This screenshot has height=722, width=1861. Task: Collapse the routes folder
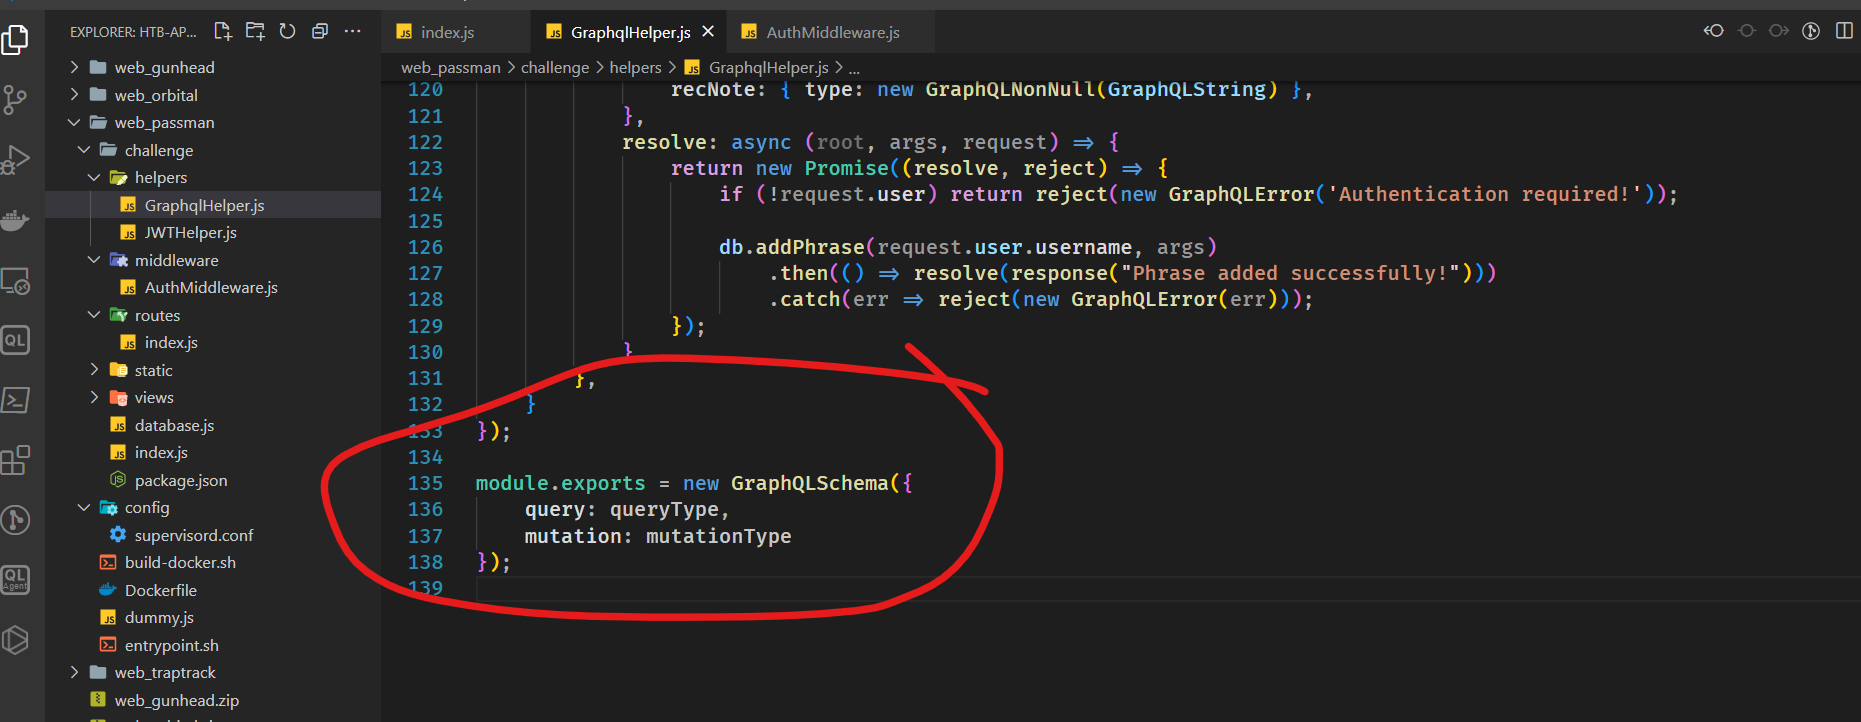pos(94,315)
